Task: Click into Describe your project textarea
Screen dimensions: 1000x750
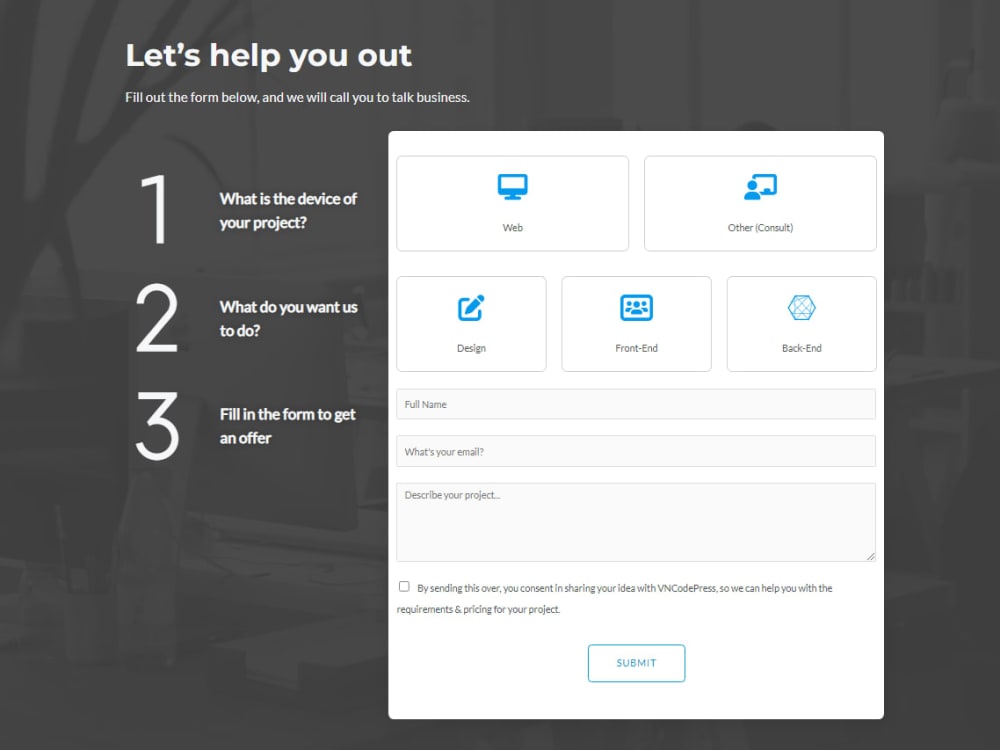Action: [636, 522]
